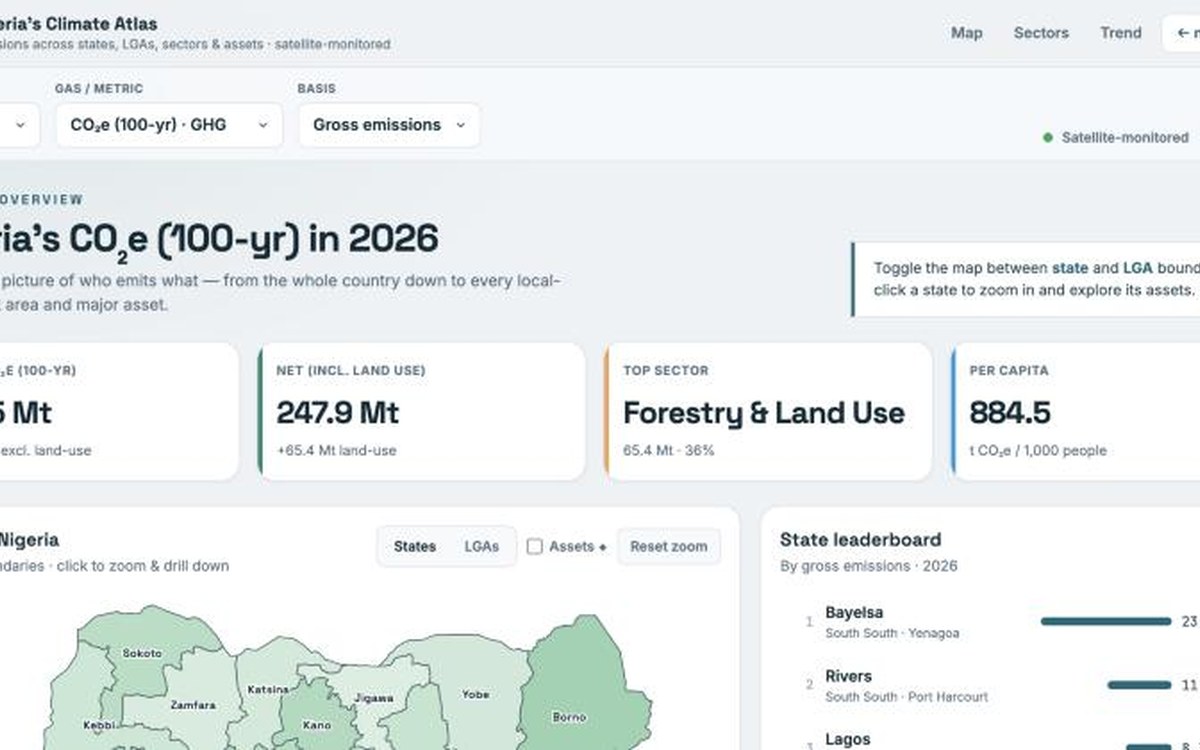Click Bayelsa emissions bar in leaderboard
The width and height of the screenshot is (1200, 750).
tap(1105, 621)
